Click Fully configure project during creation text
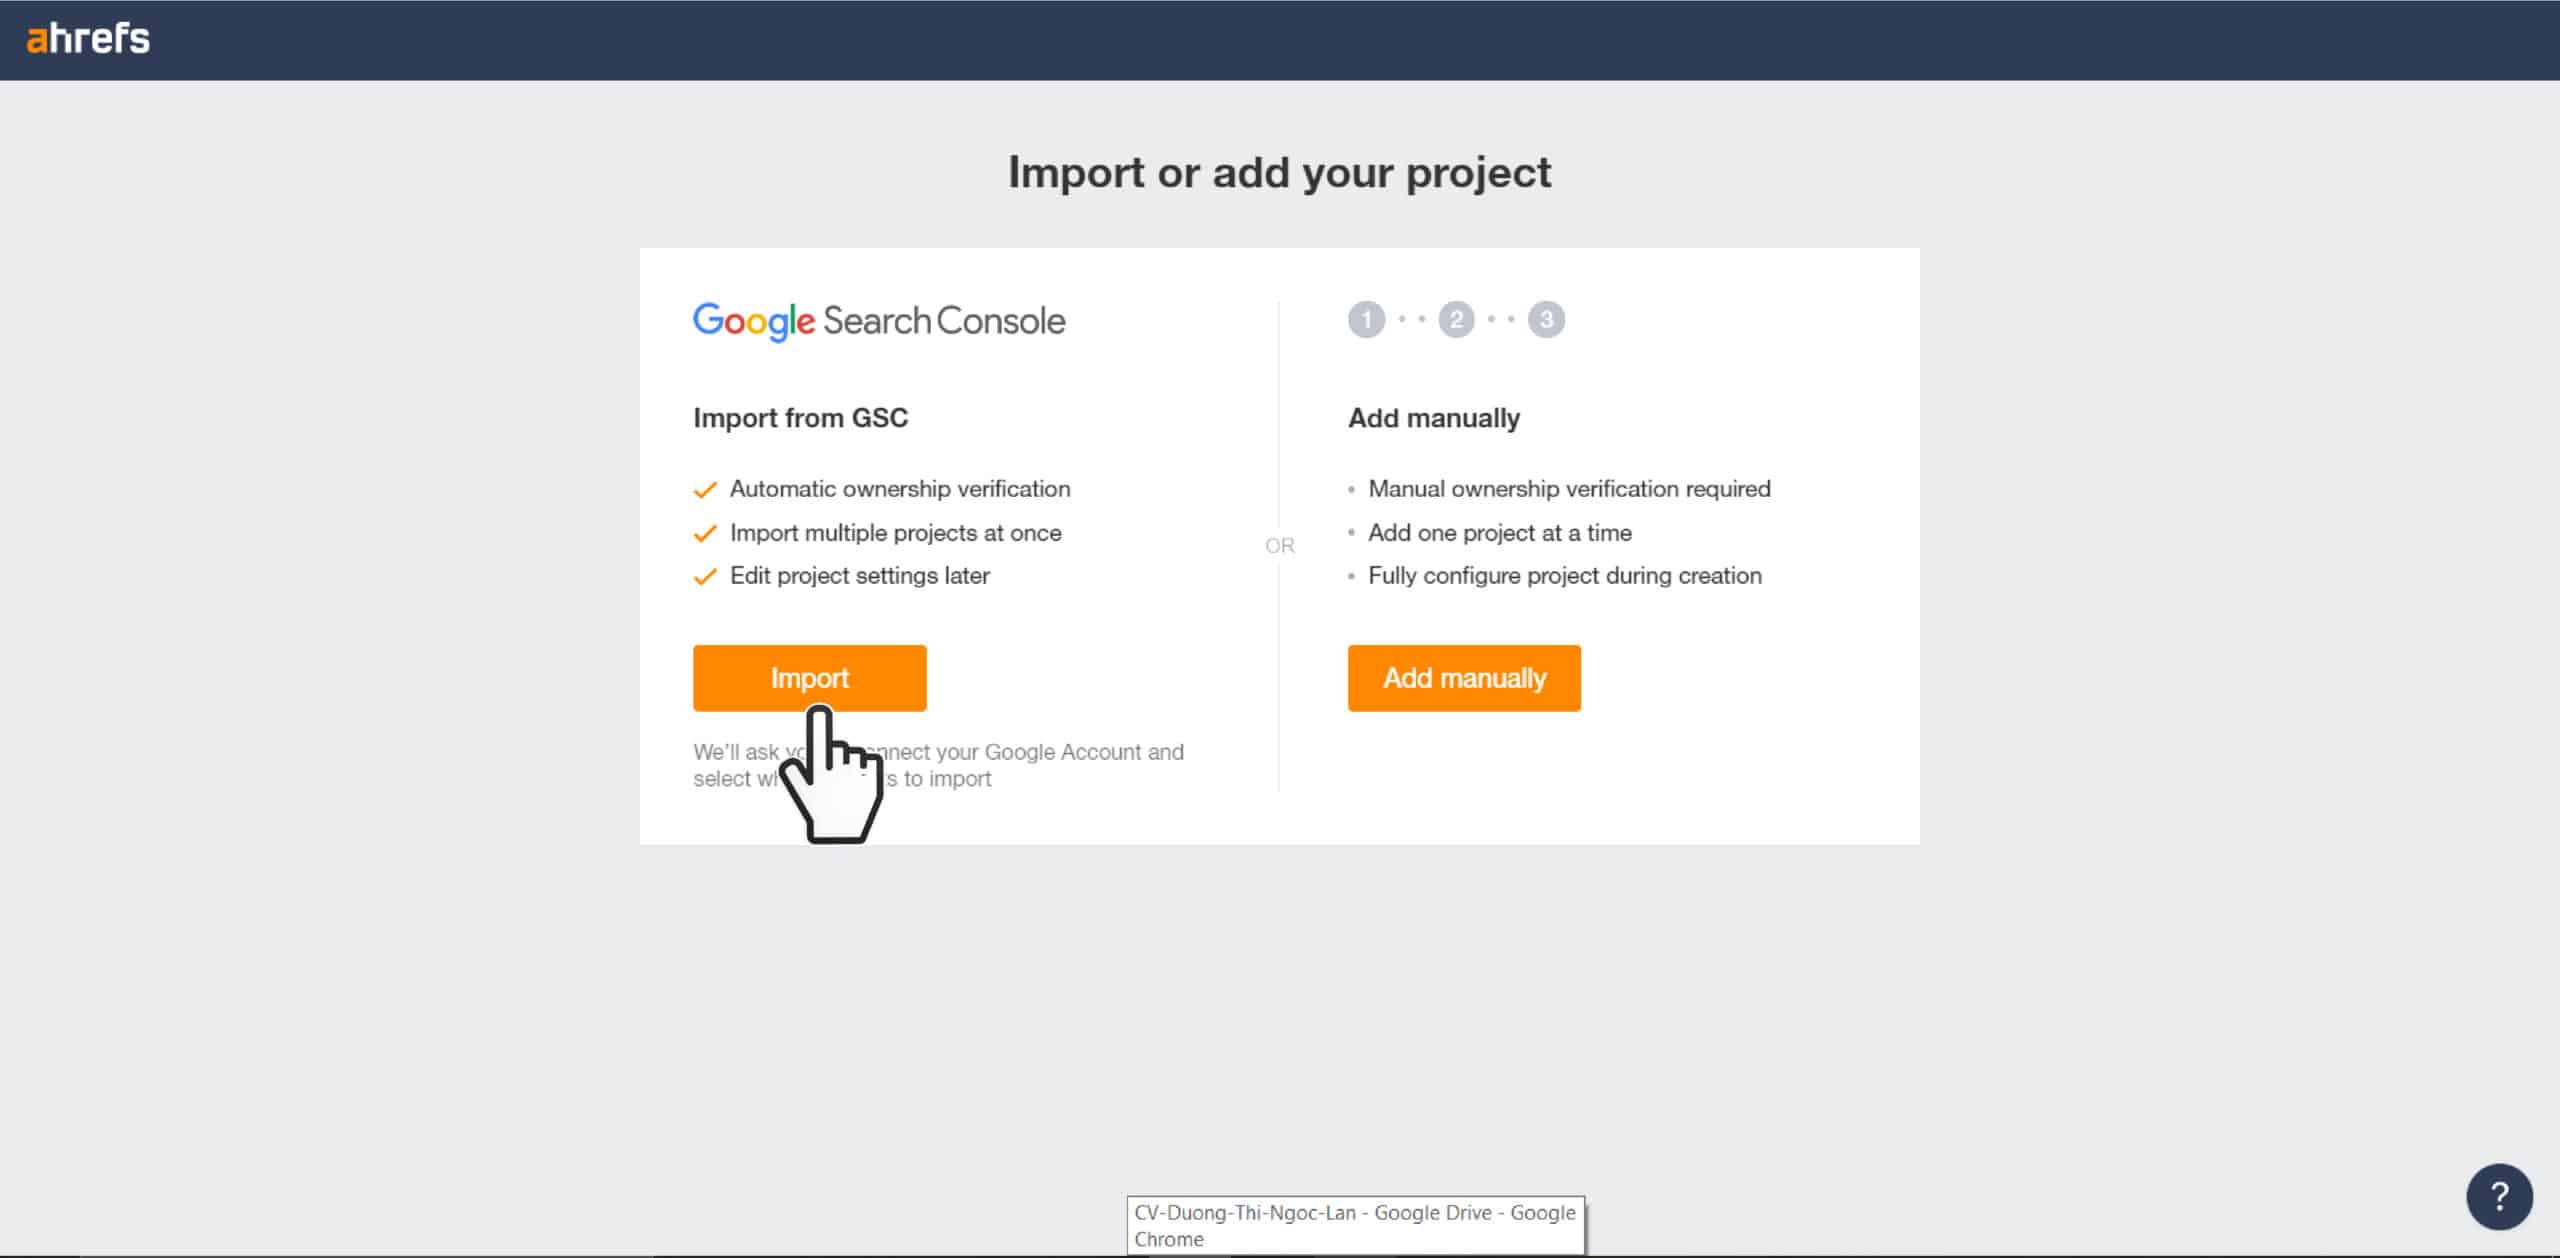The height and width of the screenshot is (1258, 2560). coord(1565,576)
